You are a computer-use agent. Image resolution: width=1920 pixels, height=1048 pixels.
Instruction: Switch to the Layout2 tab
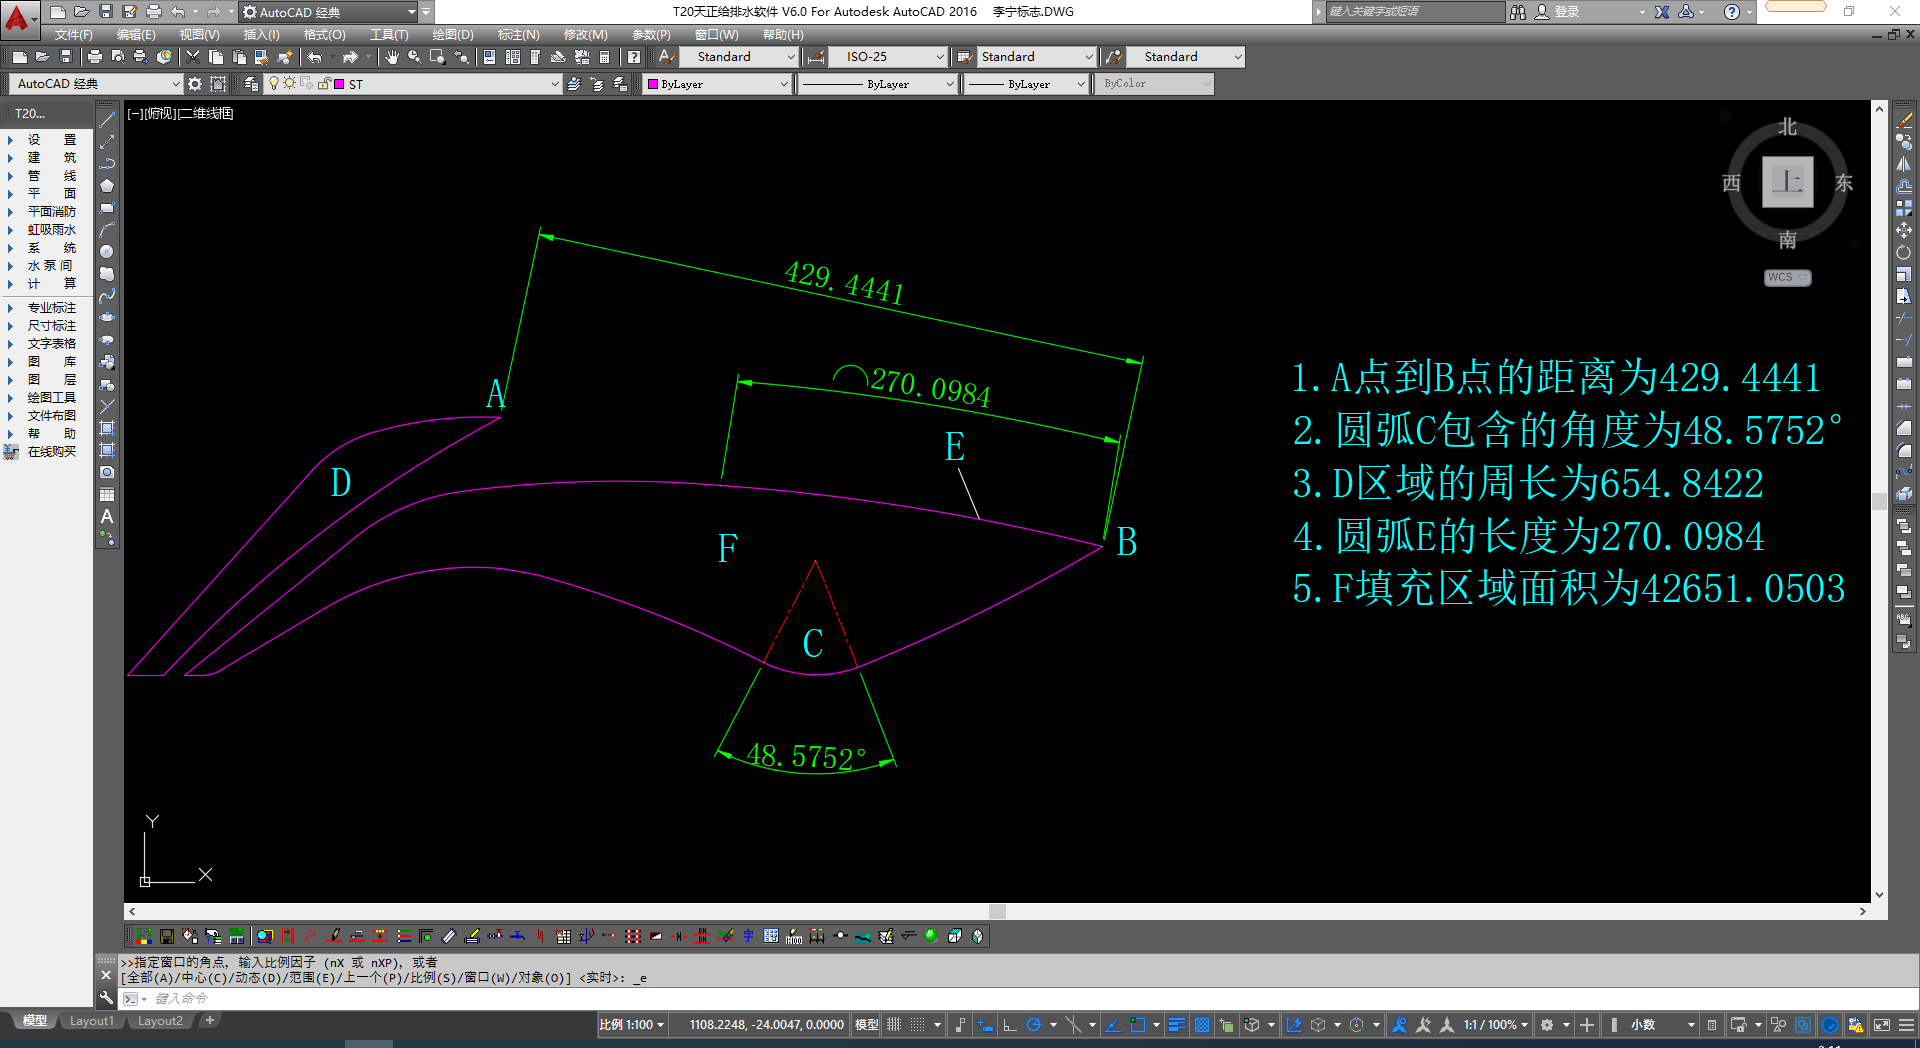160,1021
